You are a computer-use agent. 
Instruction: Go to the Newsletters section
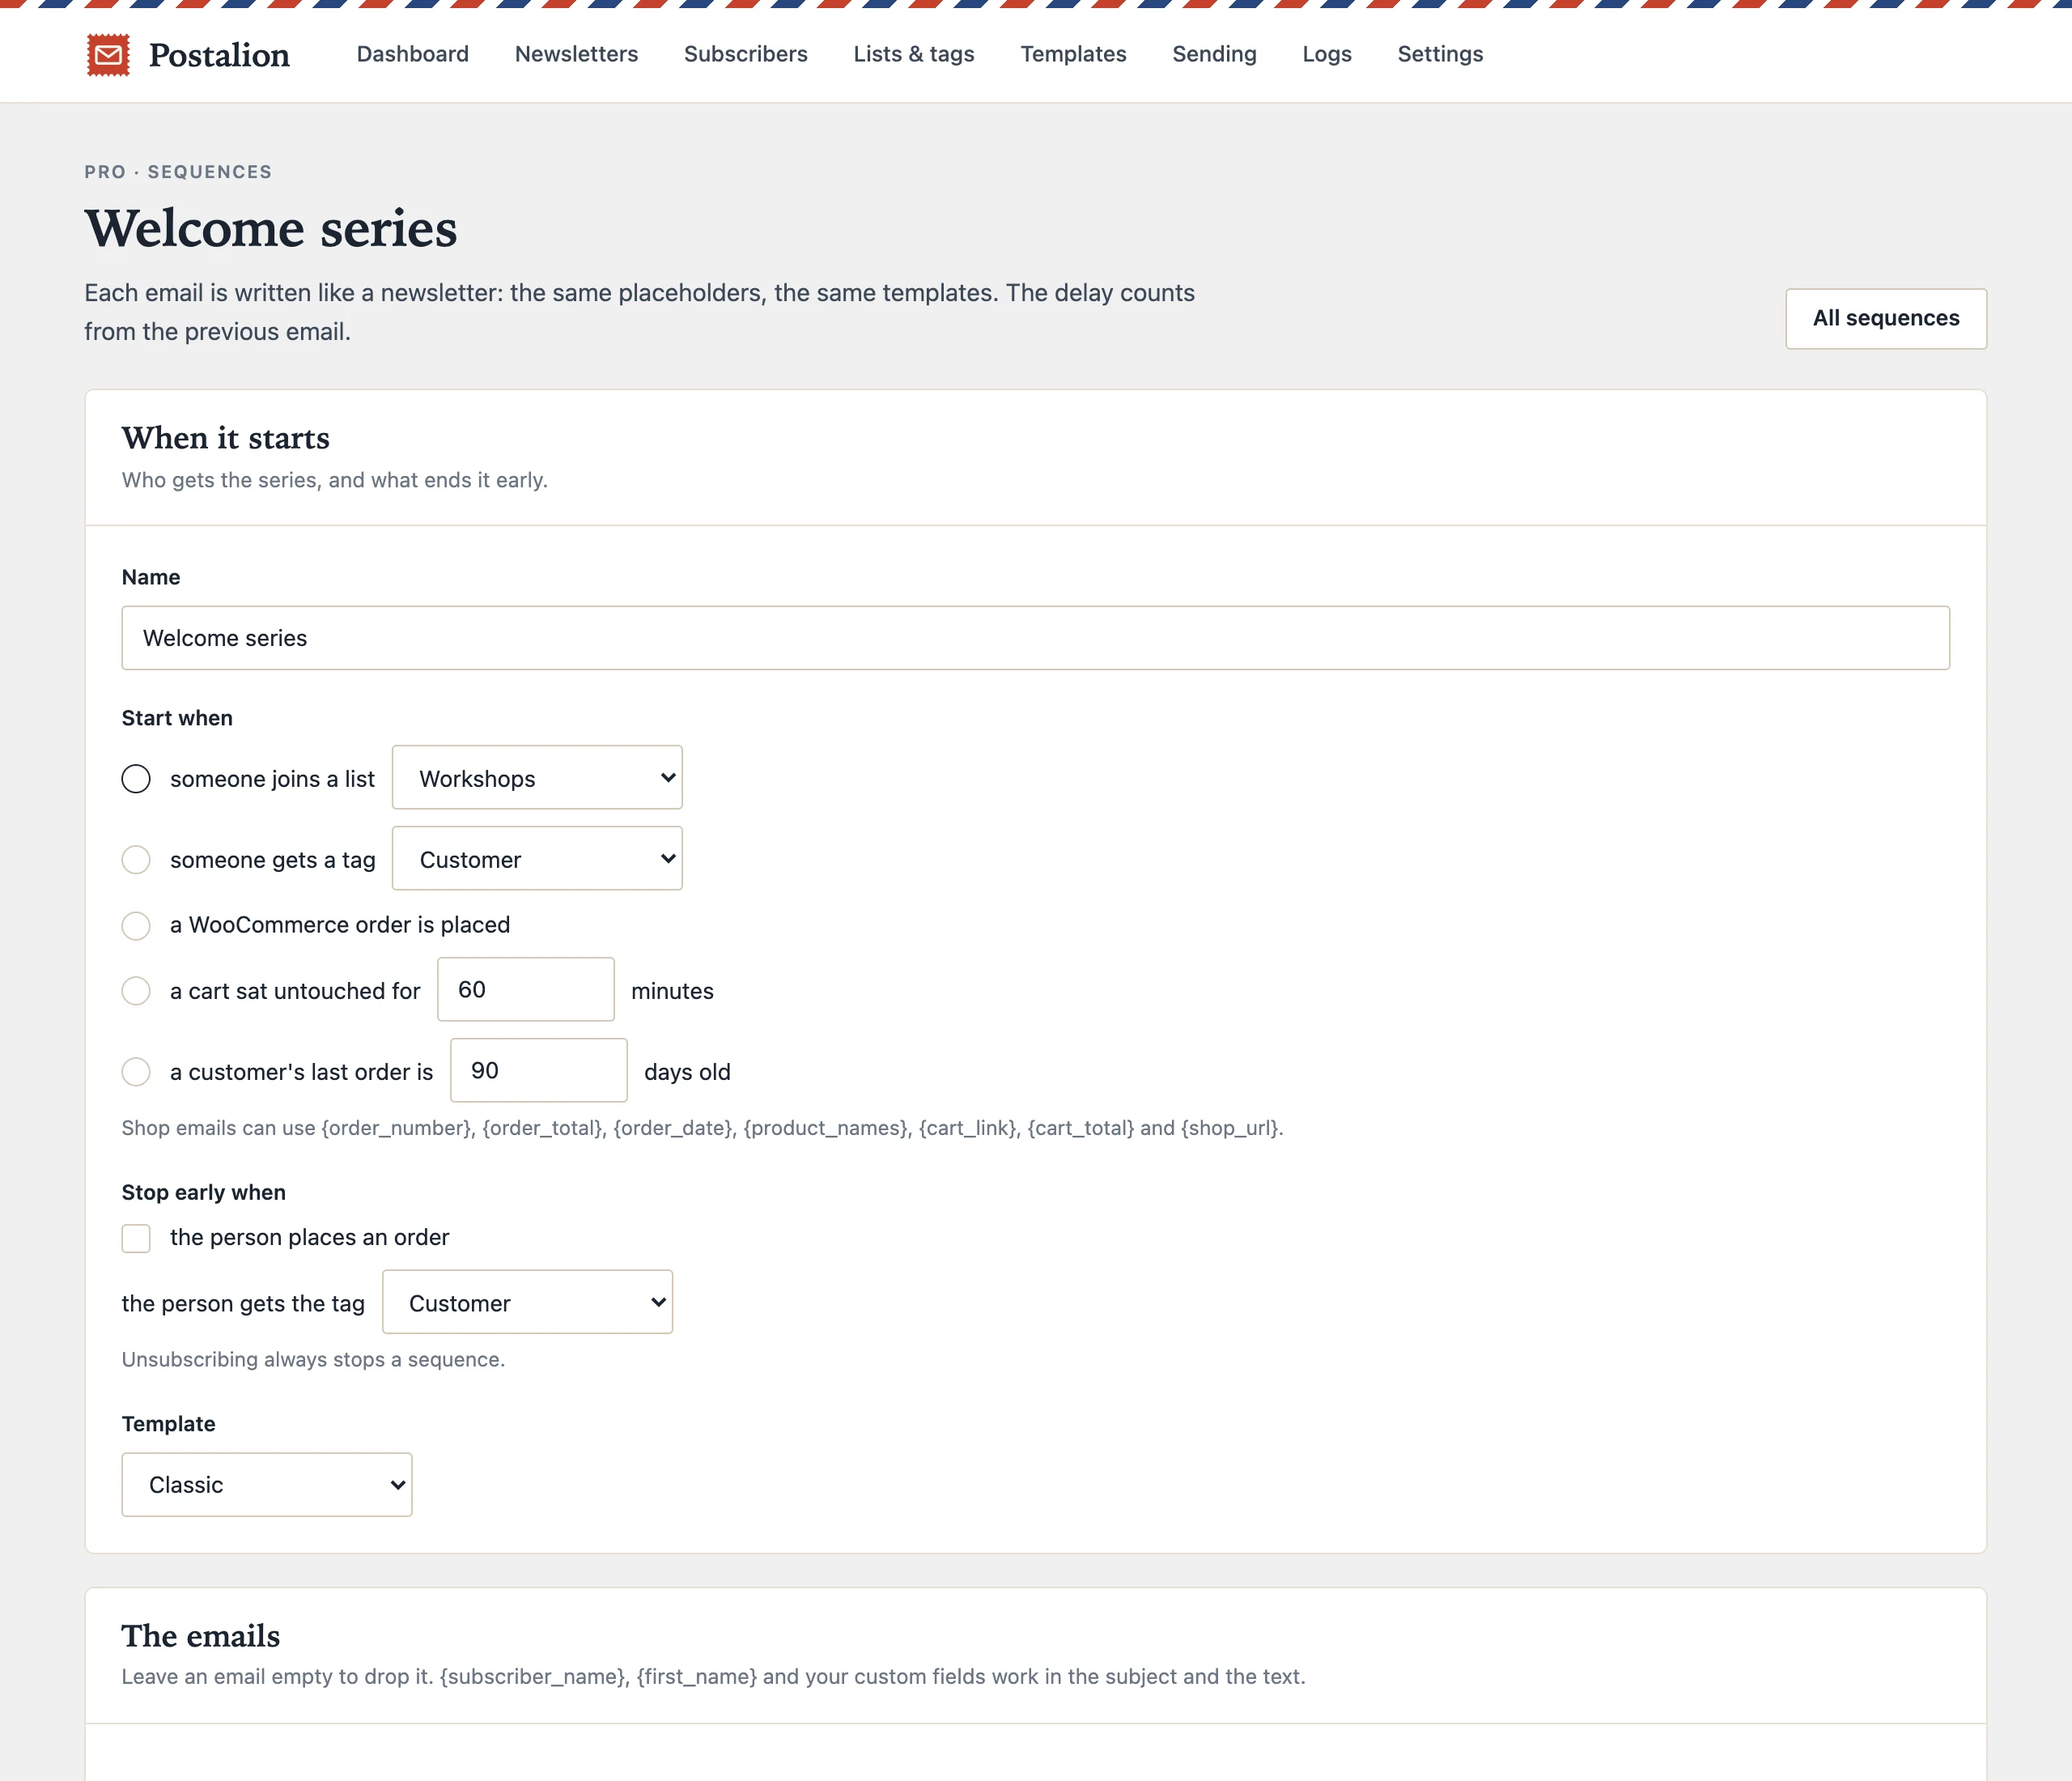(x=576, y=54)
